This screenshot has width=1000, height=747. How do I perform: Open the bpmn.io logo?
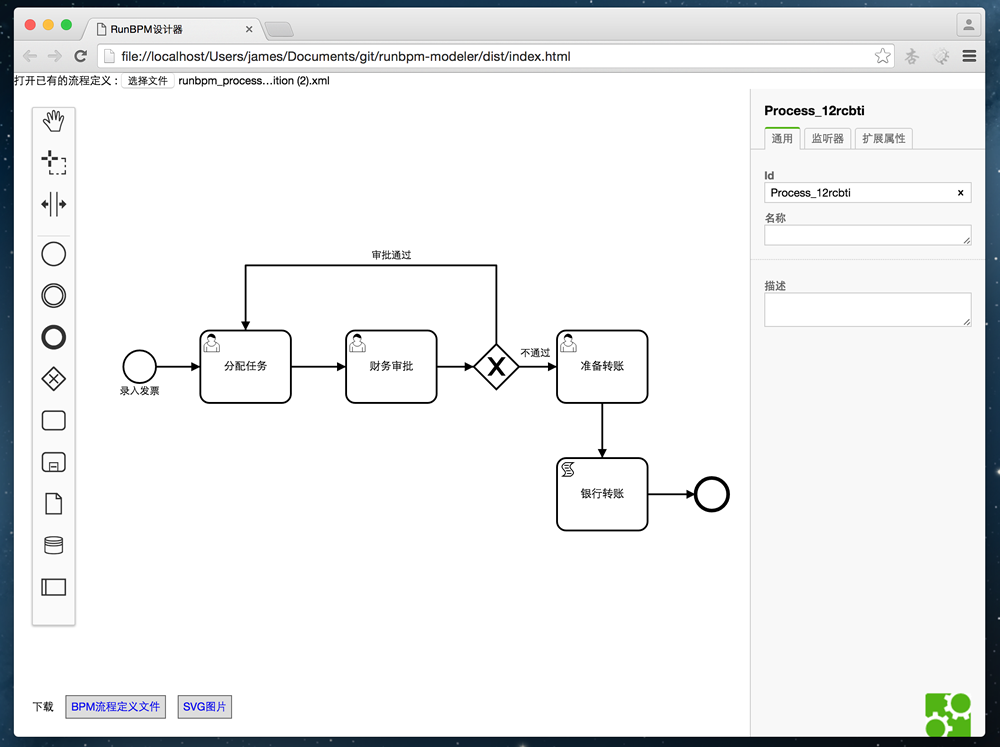coord(948,715)
